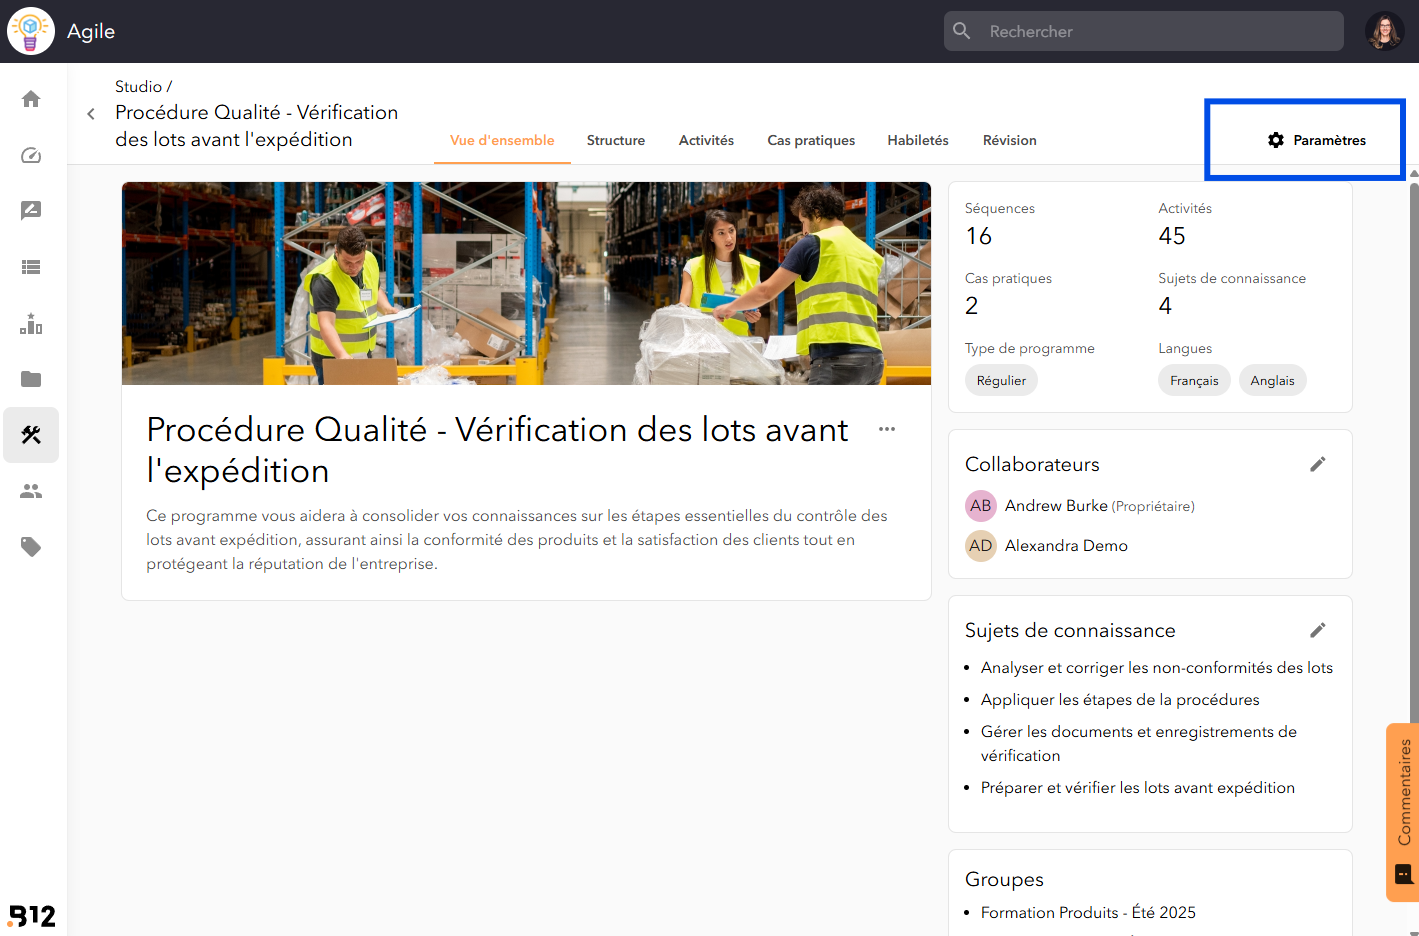Open the feedback chat icon in sidebar

(x=31, y=211)
